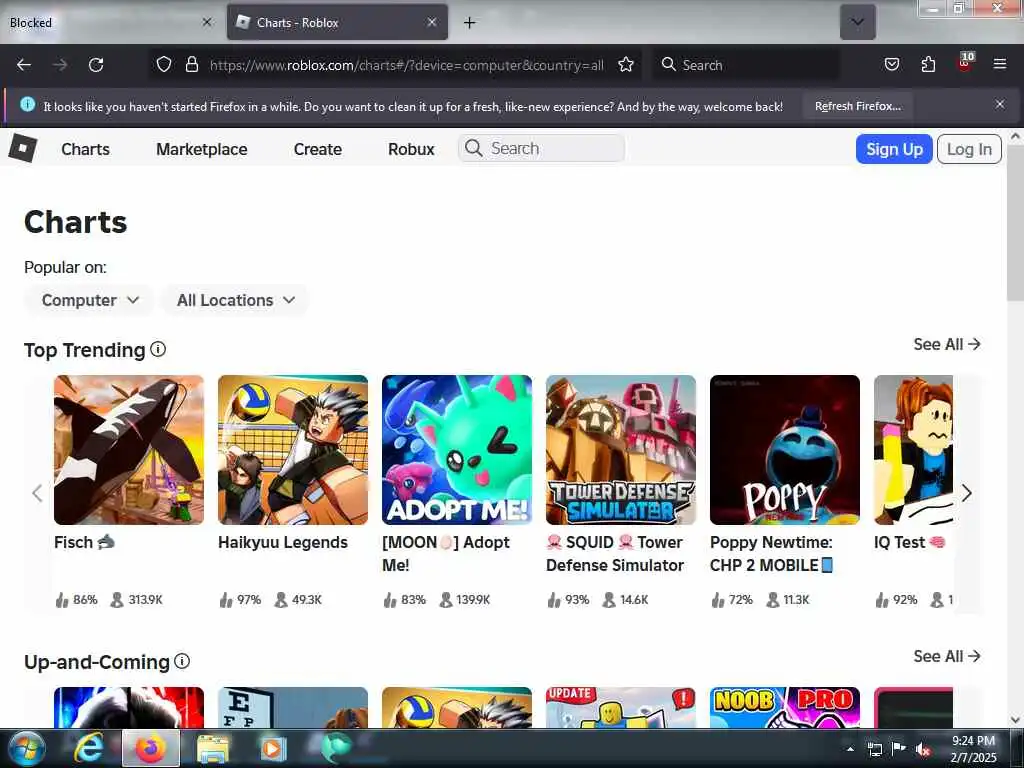Viewport: 1024px width, 768px height.
Task: Click the Roblox search magnifier icon
Action: (473, 148)
